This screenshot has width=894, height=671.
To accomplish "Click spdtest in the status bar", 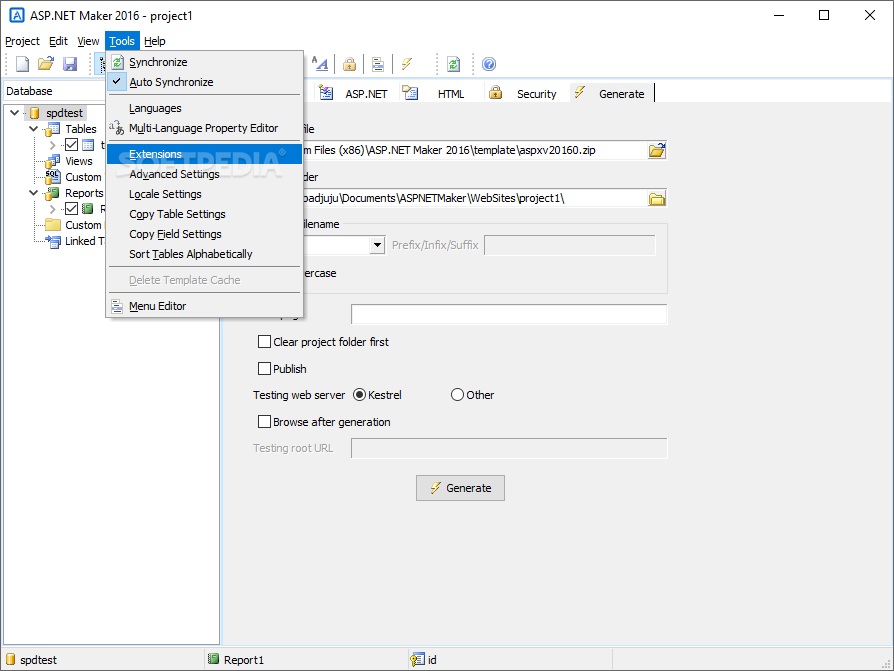I will click(38, 660).
